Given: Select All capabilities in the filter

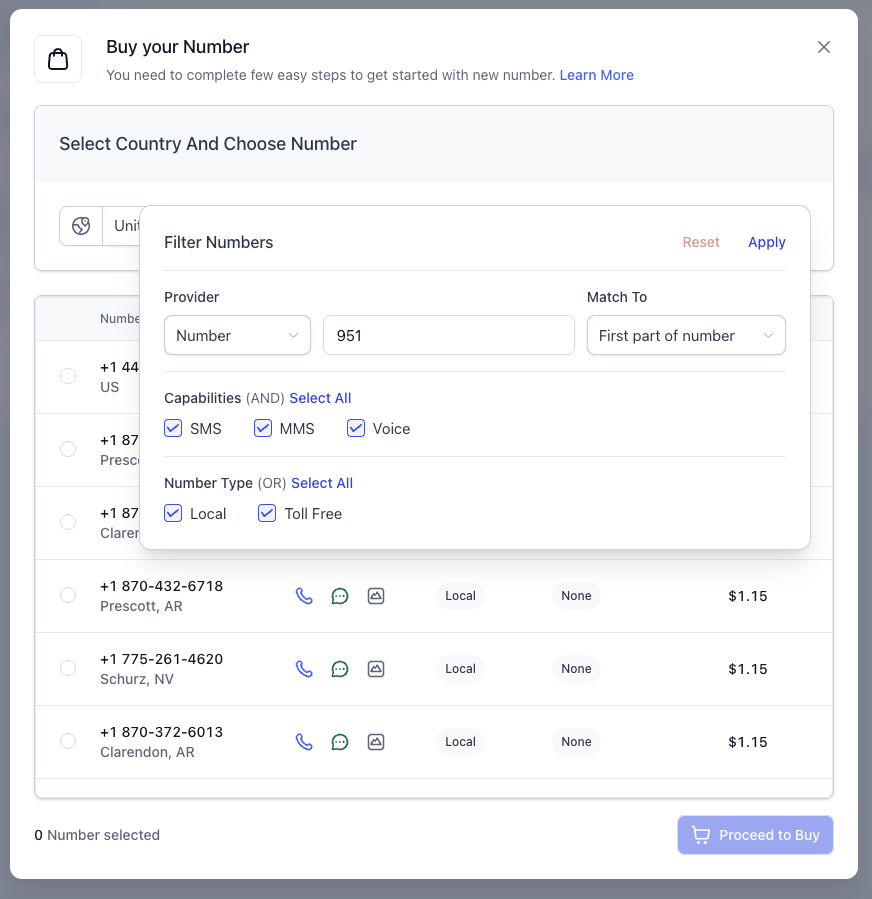Looking at the screenshot, I should 320,398.
